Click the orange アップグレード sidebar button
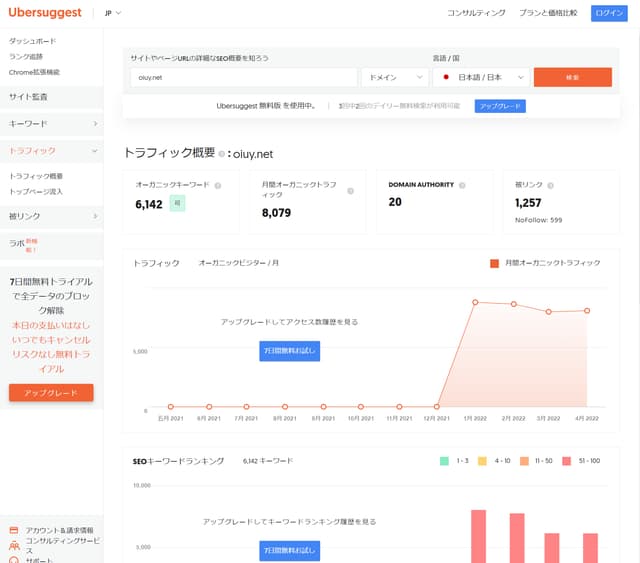Screen dimensions: 640x563 tap(51, 393)
